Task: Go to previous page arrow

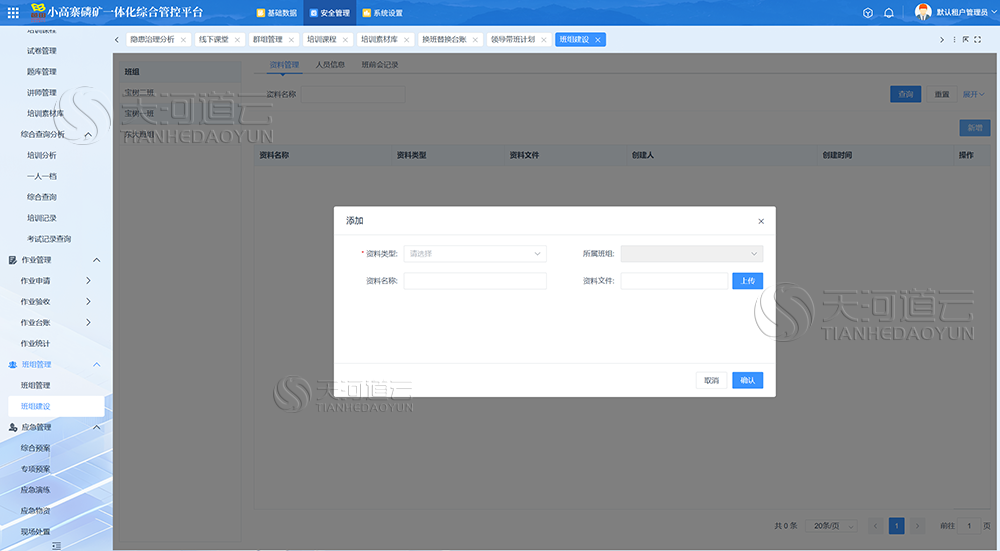Action: (x=876, y=526)
